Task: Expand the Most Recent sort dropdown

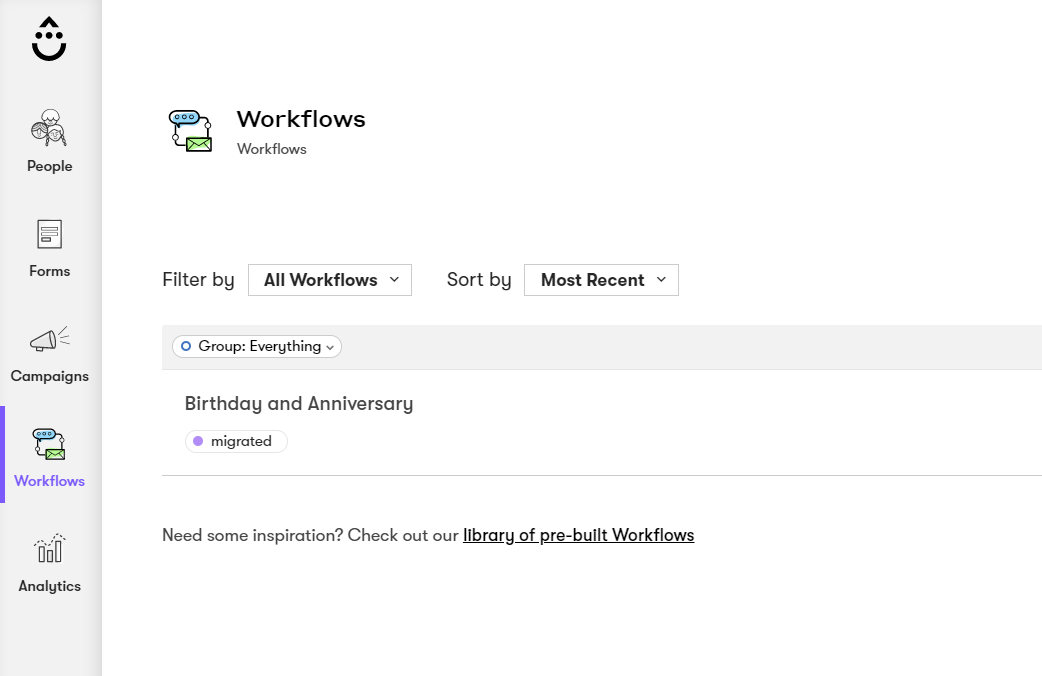Action: [601, 280]
